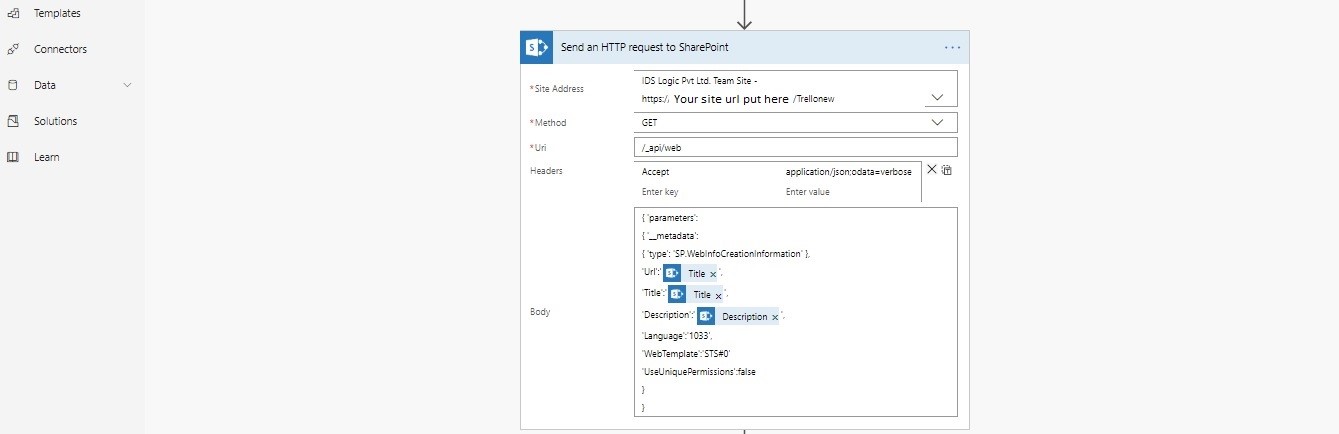Expand the Data menu chevron

point(127,85)
